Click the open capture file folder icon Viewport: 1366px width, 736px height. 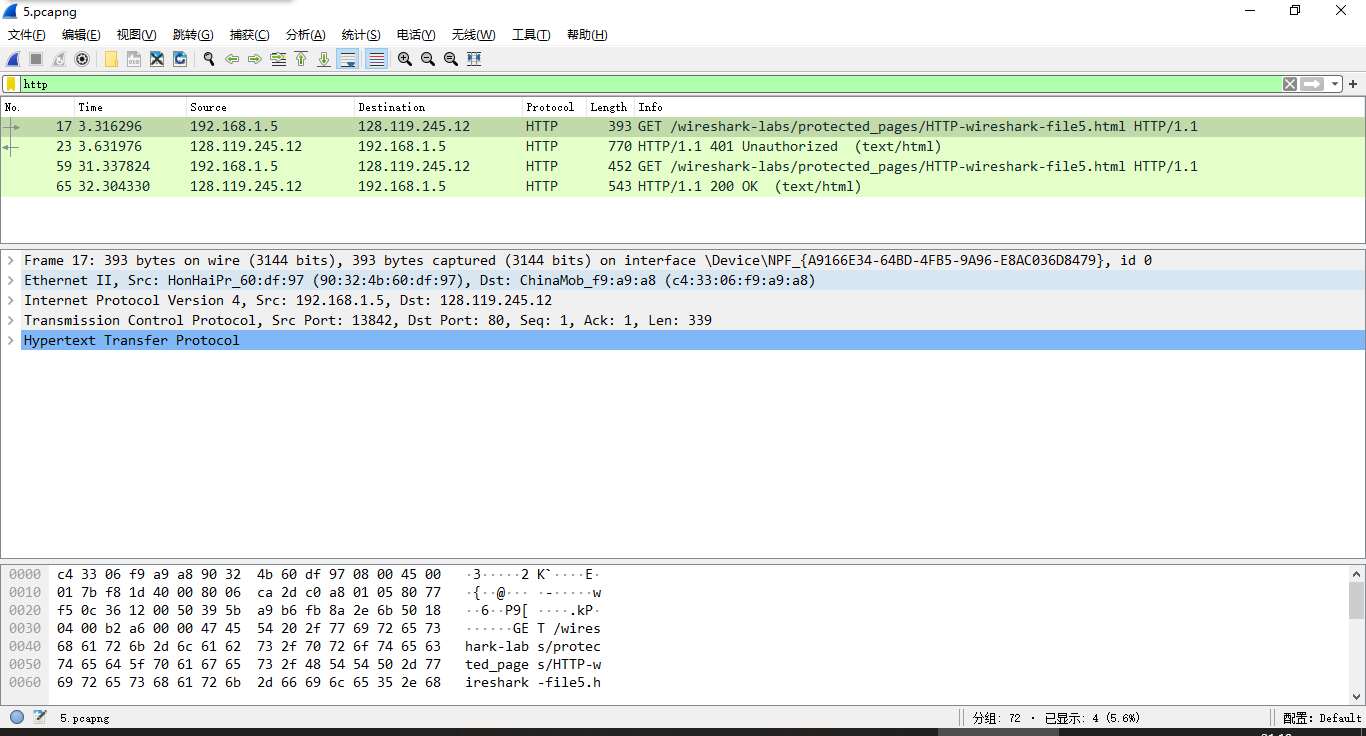click(x=111, y=59)
